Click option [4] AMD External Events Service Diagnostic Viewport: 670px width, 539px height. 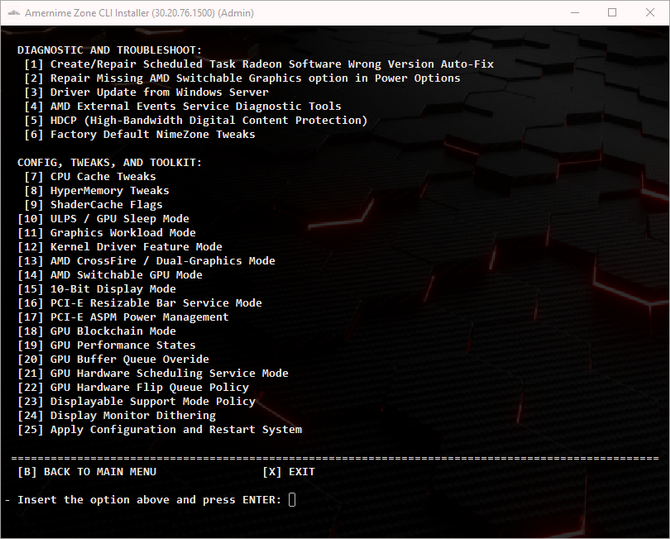pyautogui.click(x=183, y=106)
